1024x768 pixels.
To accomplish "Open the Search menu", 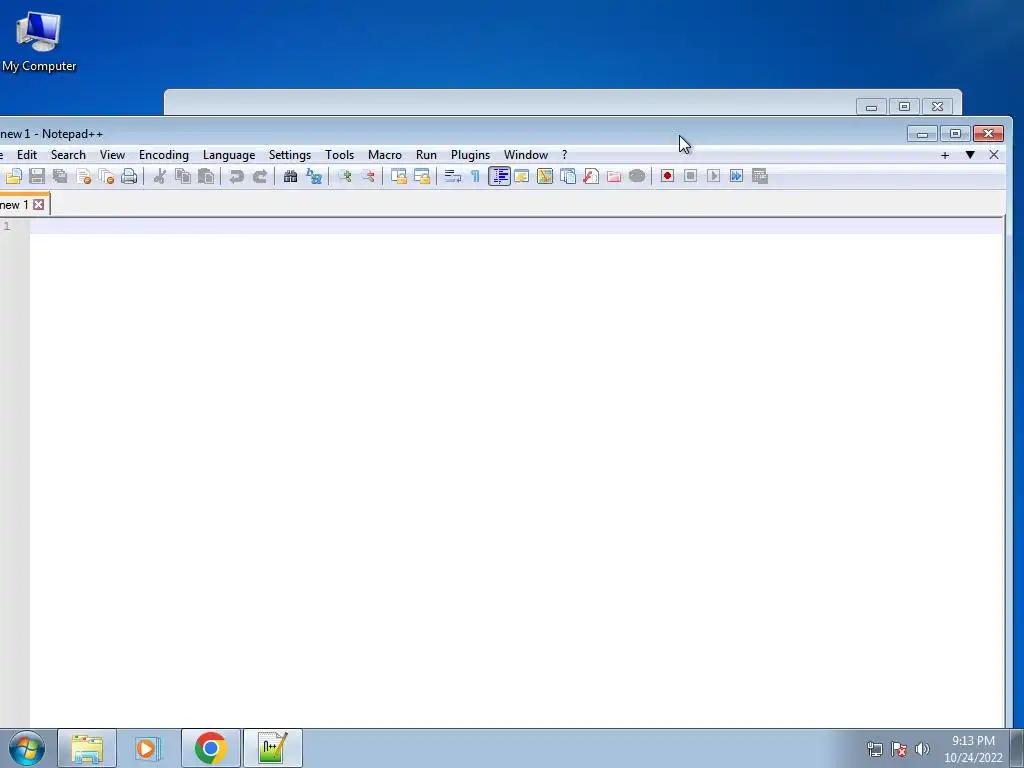I will (68, 155).
